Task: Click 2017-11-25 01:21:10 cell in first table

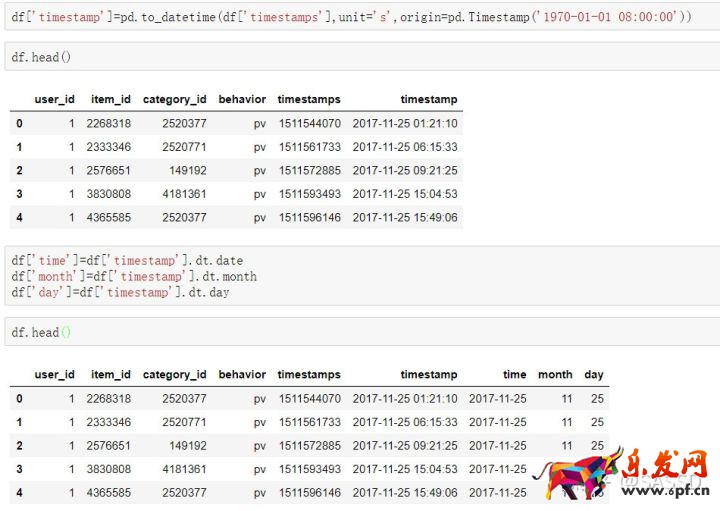Action: [x=405, y=123]
